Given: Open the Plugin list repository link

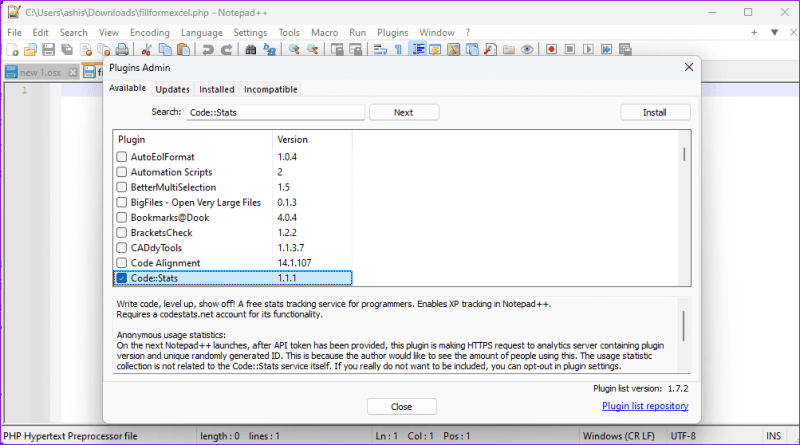Looking at the screenshot, I should 645,406.
